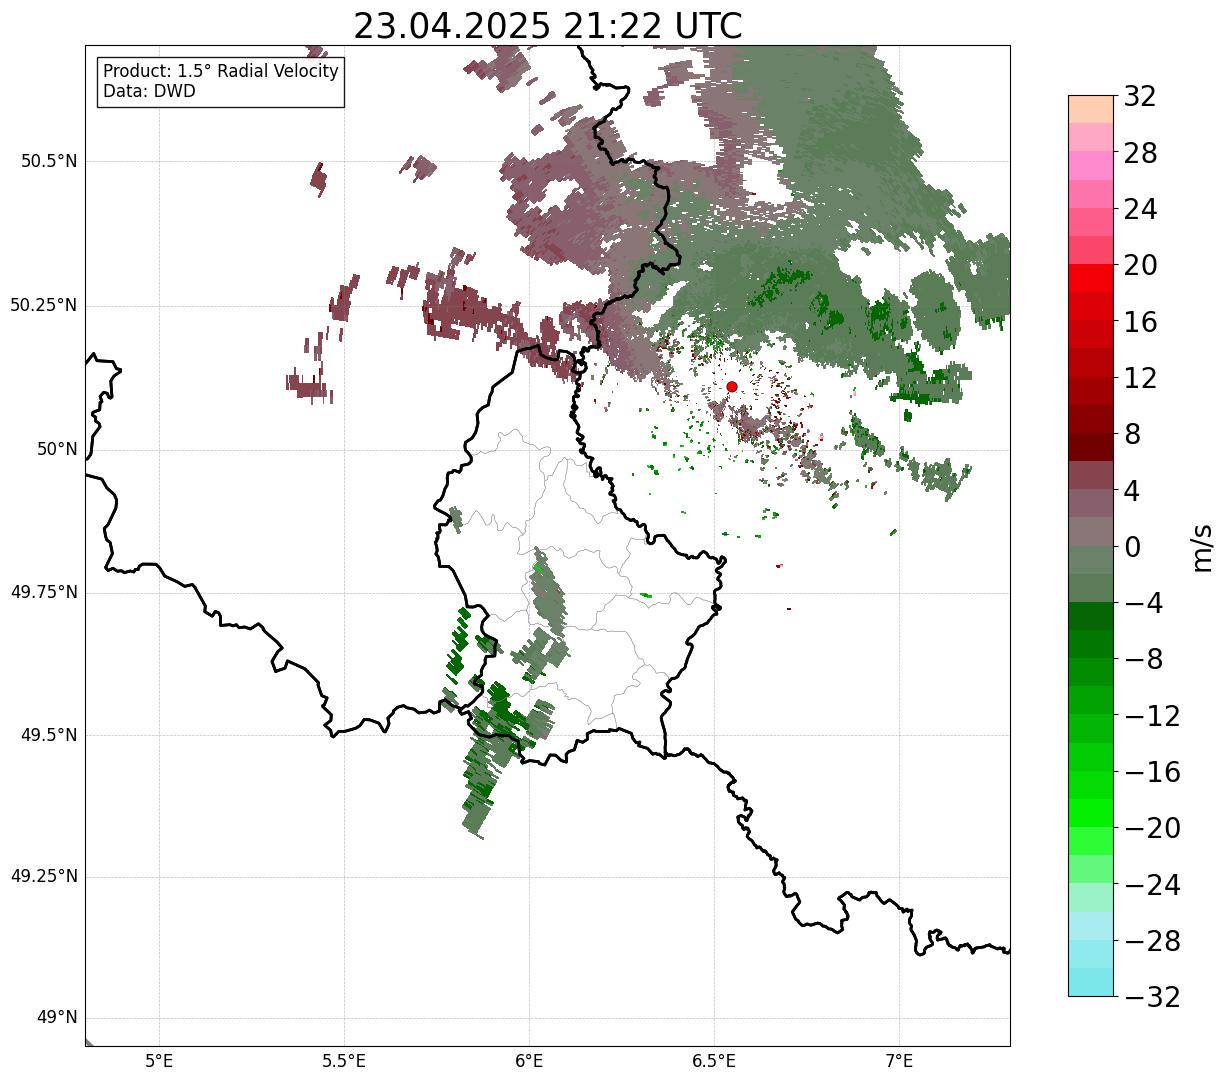Click the 49.5°N latitude label
This screenshot has width=1225, height=1081.
pyautogui.click(x=49, y=735)
